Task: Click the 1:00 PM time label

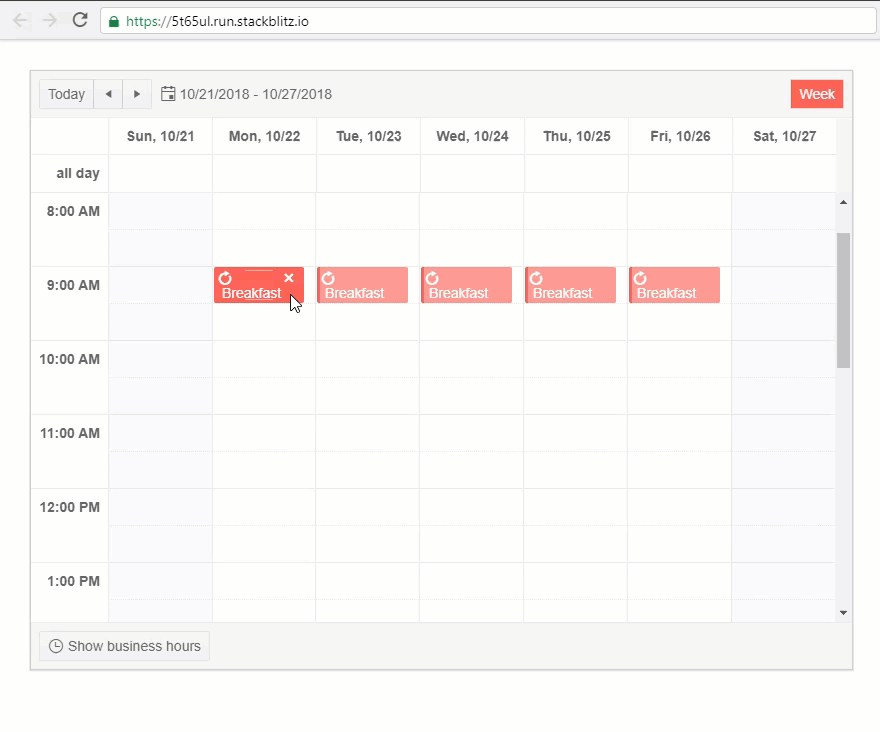Action: coord(73,582)
